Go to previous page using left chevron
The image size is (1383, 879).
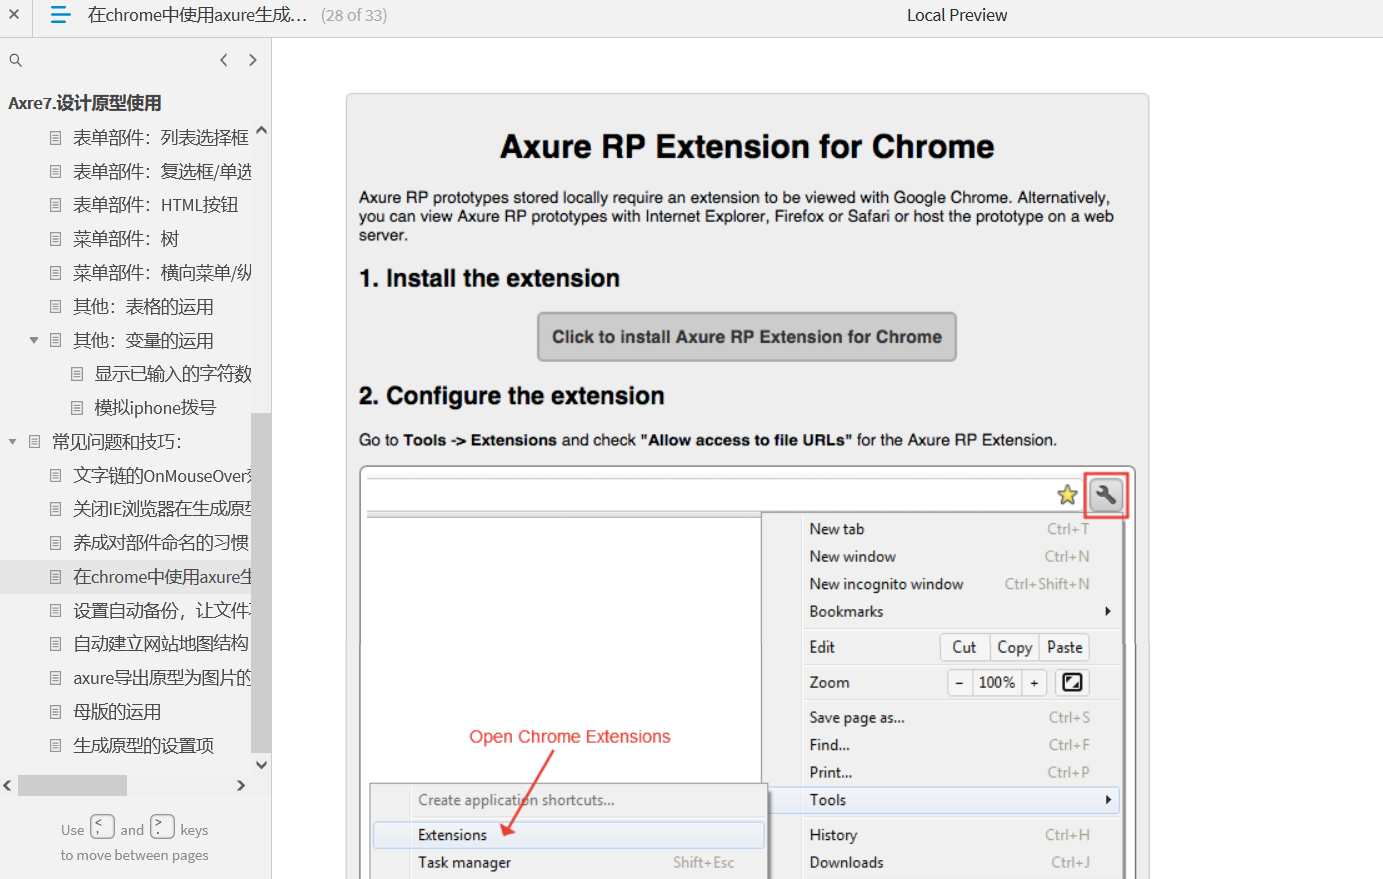(x=224, y=60)
